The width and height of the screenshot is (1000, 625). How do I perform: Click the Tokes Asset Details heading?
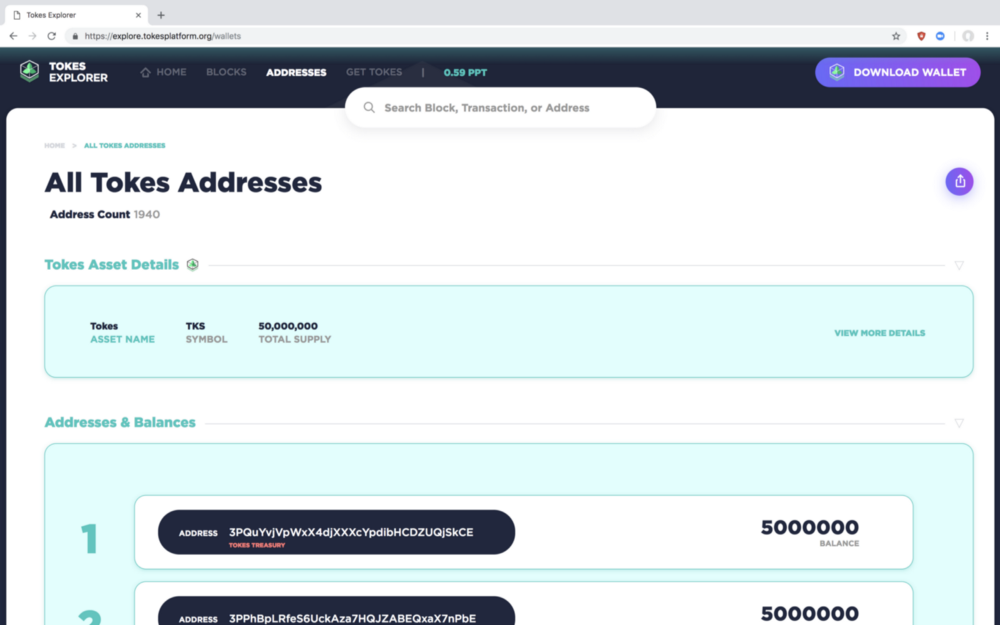coord(112,265)
